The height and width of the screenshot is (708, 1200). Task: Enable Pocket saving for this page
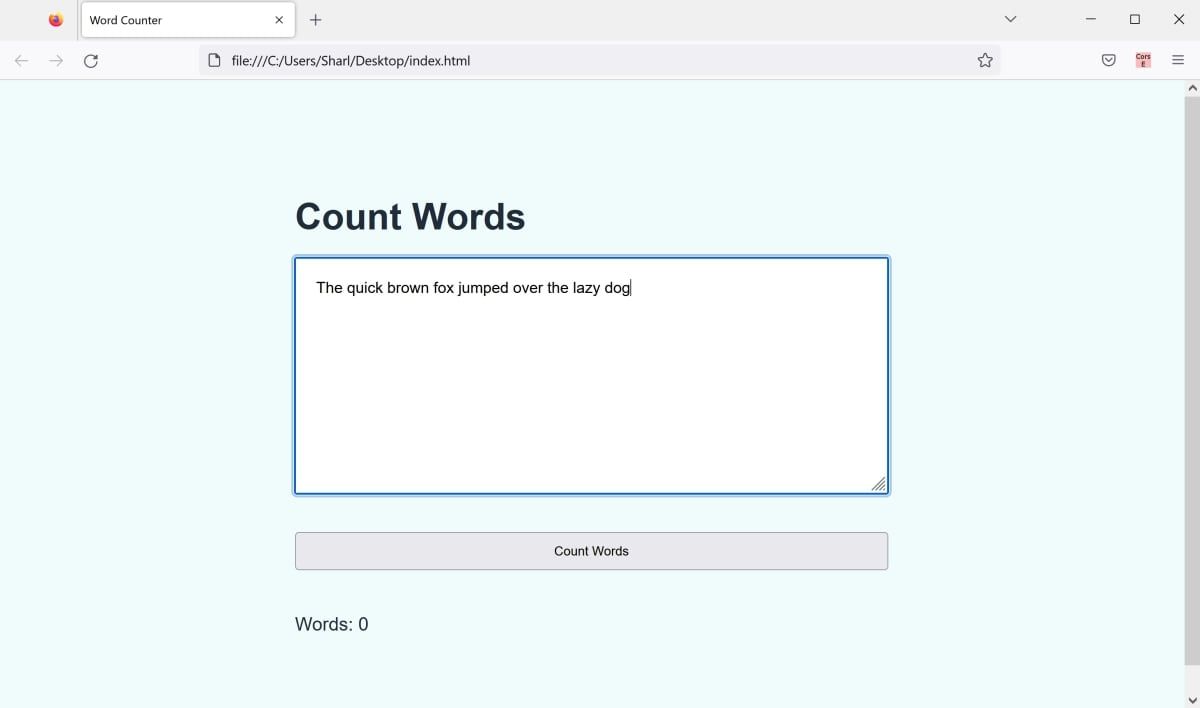coord(1108,60)
